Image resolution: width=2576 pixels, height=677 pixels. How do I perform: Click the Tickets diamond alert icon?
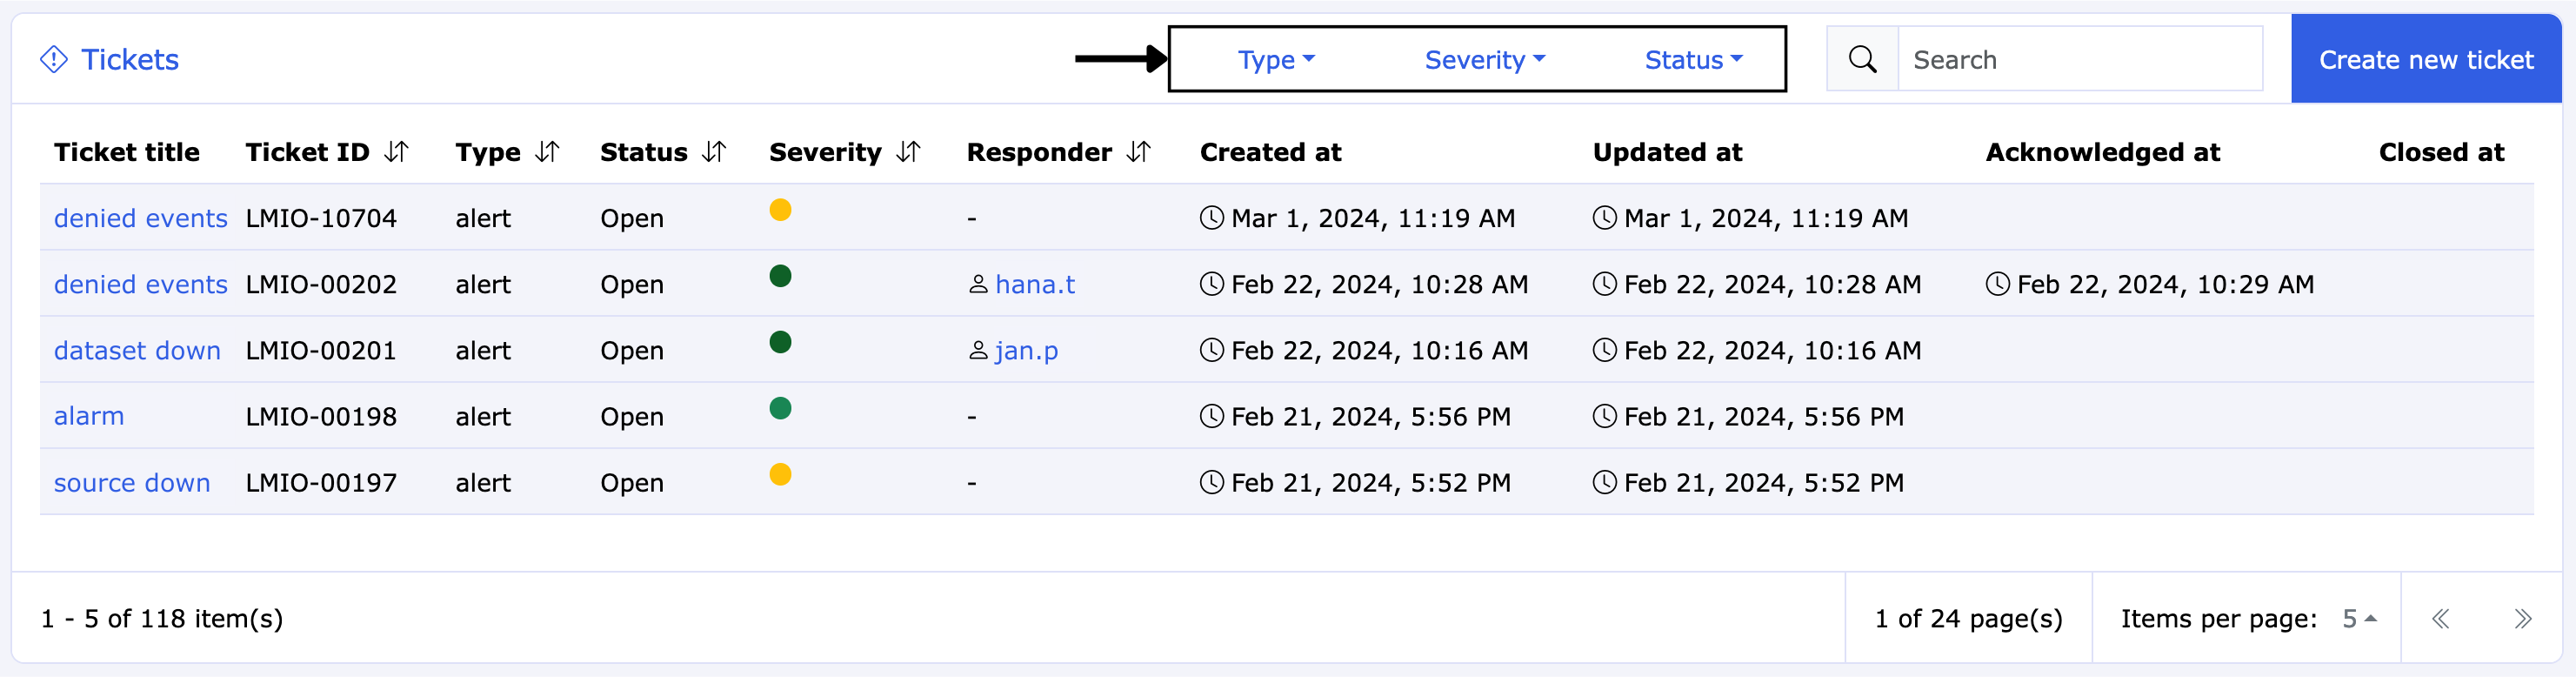(x=54, y=60)
